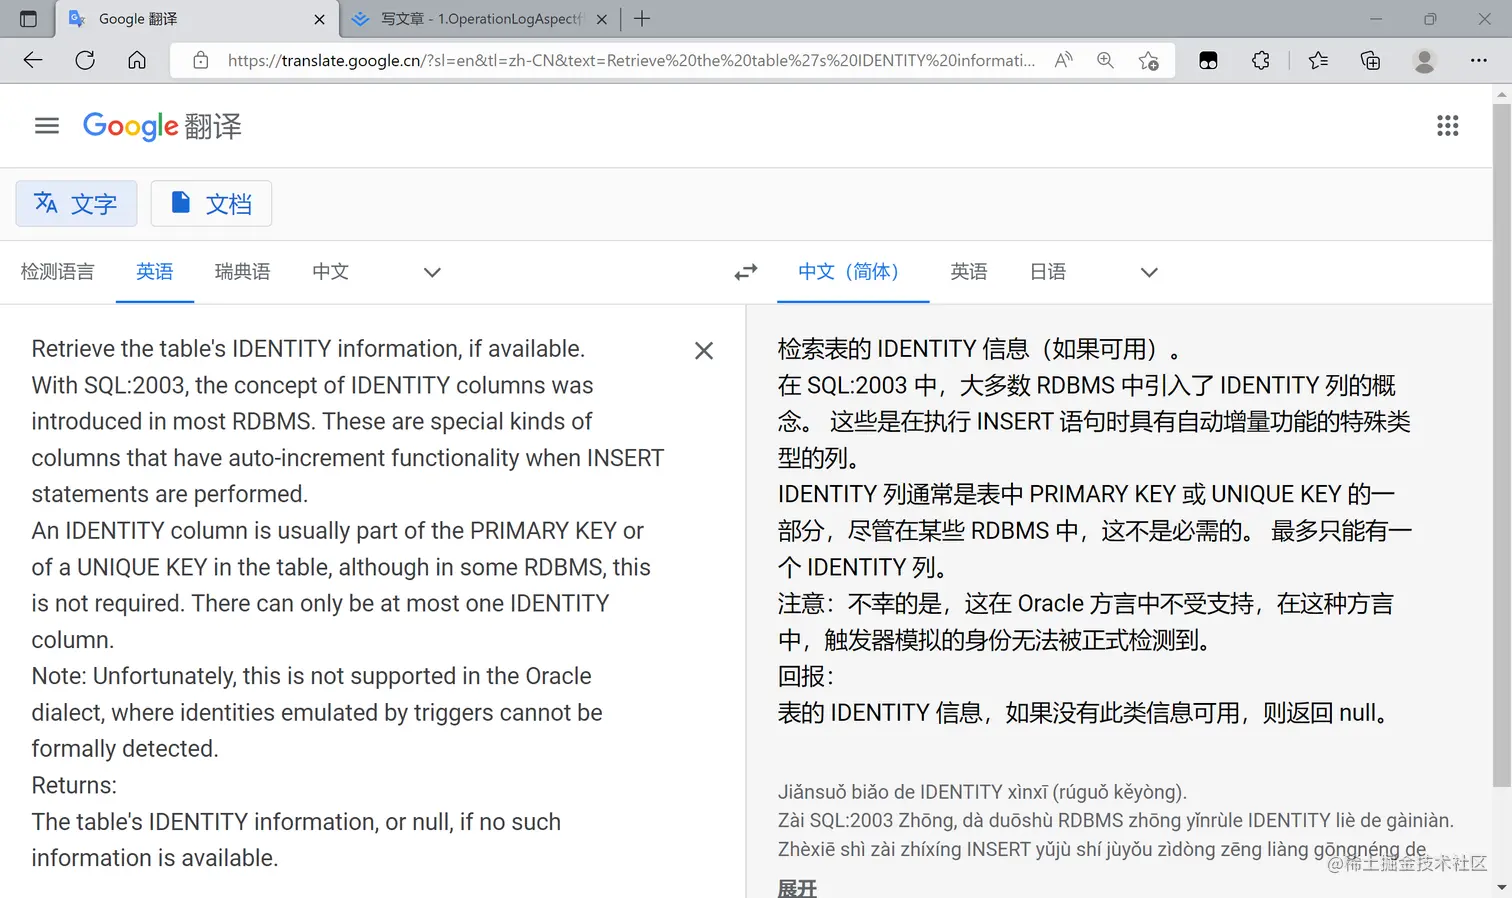
Task: Open the browser profile avatar
Action: click(x=1424, y=60)
